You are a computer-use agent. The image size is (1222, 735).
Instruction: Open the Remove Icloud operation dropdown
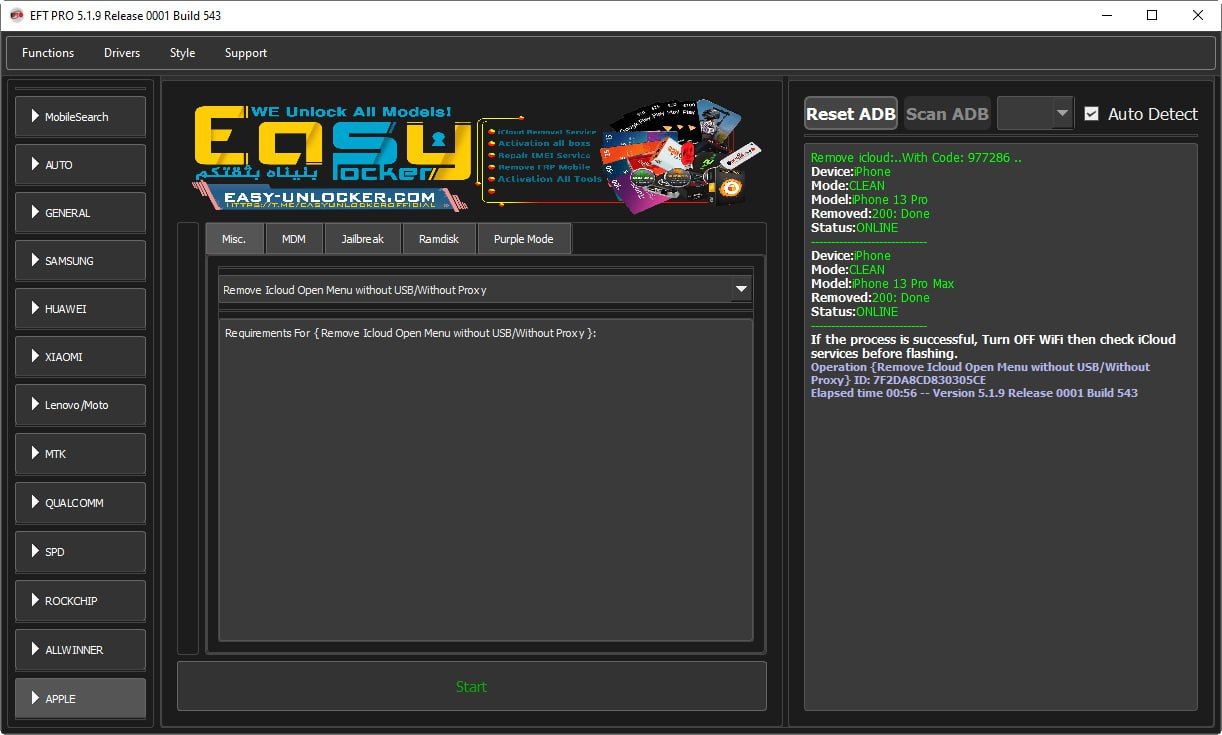pyautogui.click(x=485, y=290)
